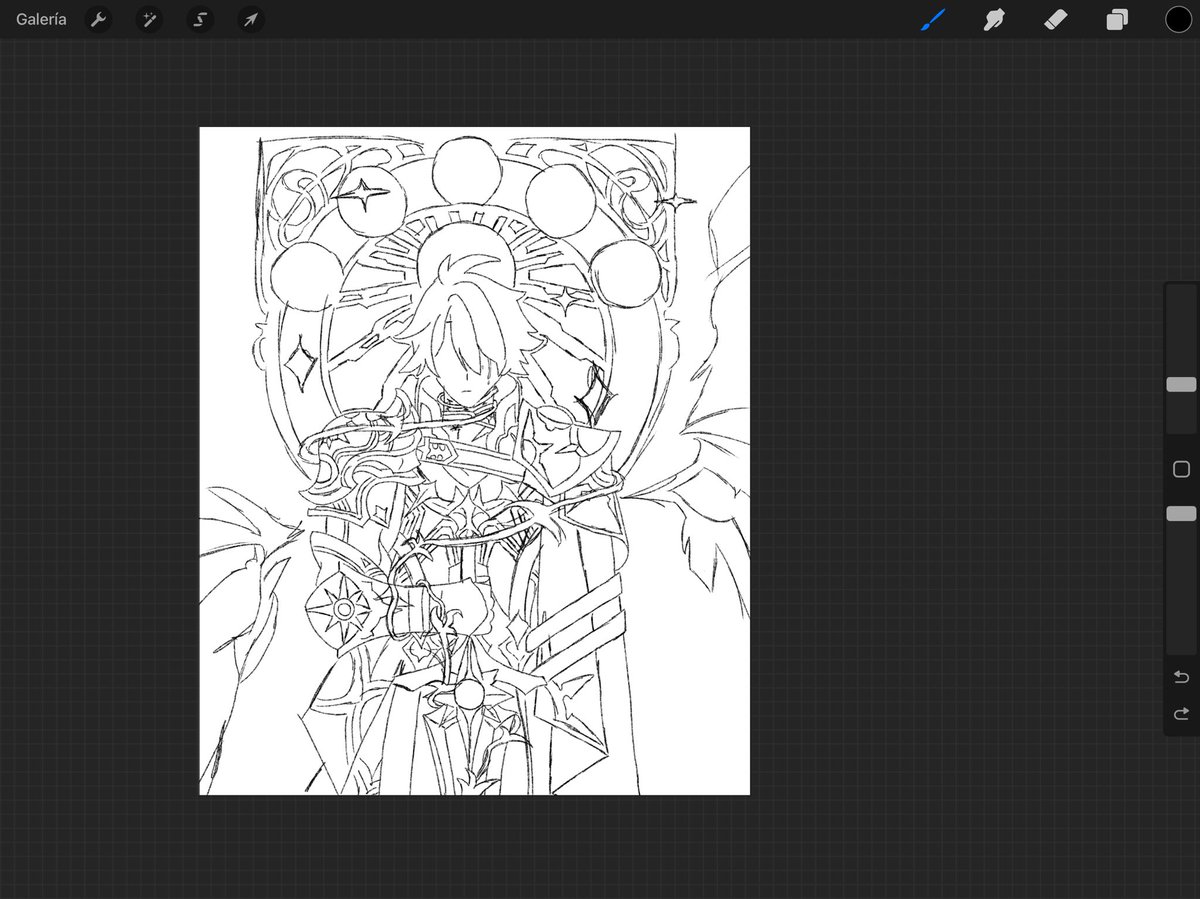
Task: Tap the undo arrow on the sidebar
Action: pos(1180,676)
